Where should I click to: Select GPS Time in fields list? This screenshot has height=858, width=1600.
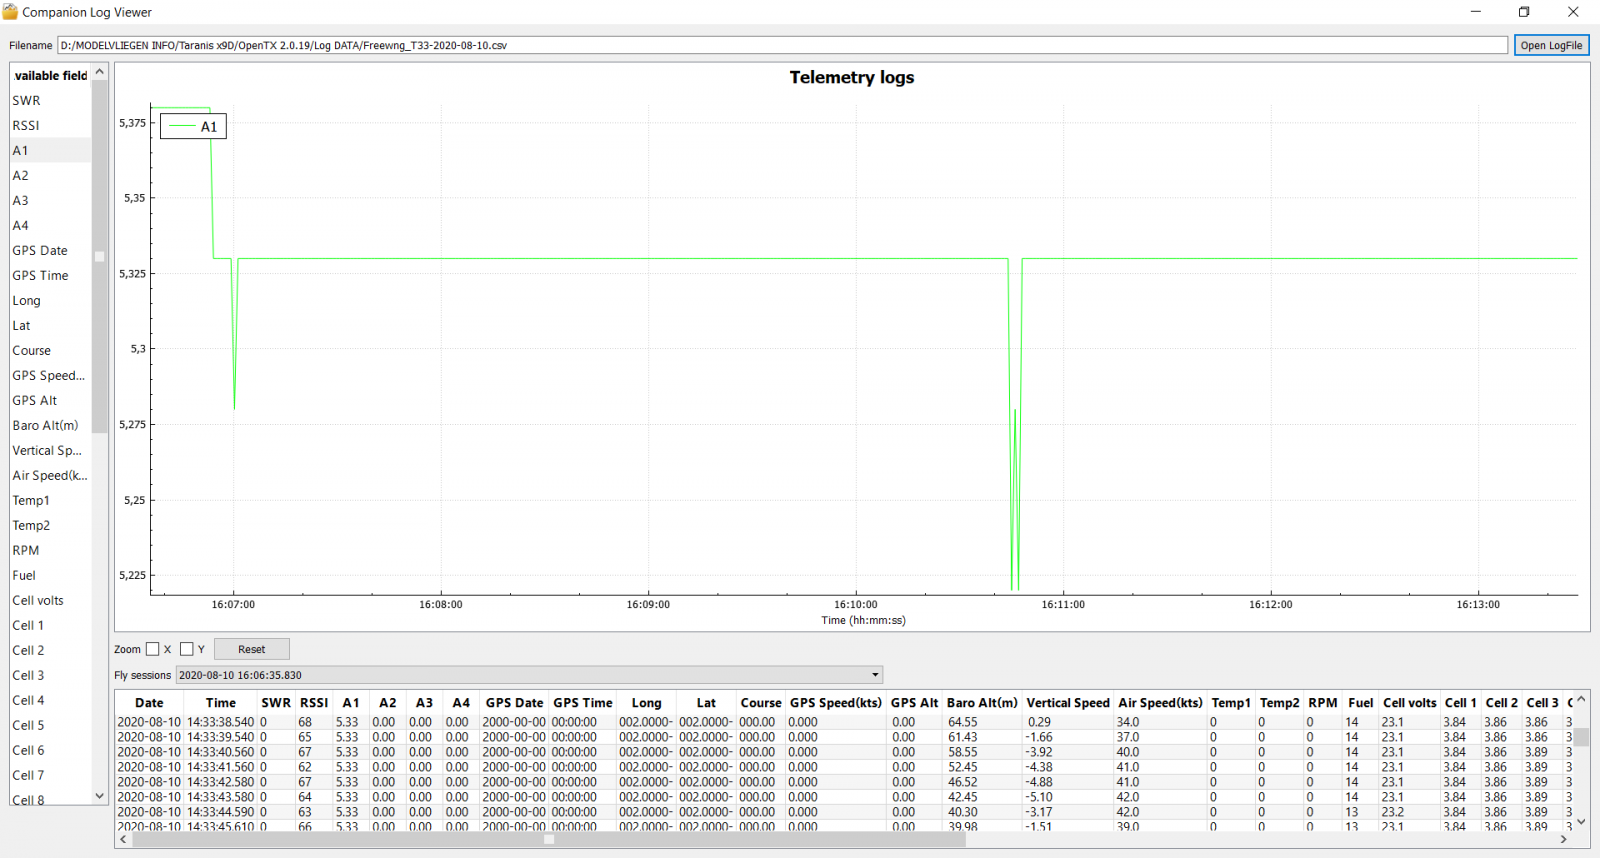tap(50, 275)
